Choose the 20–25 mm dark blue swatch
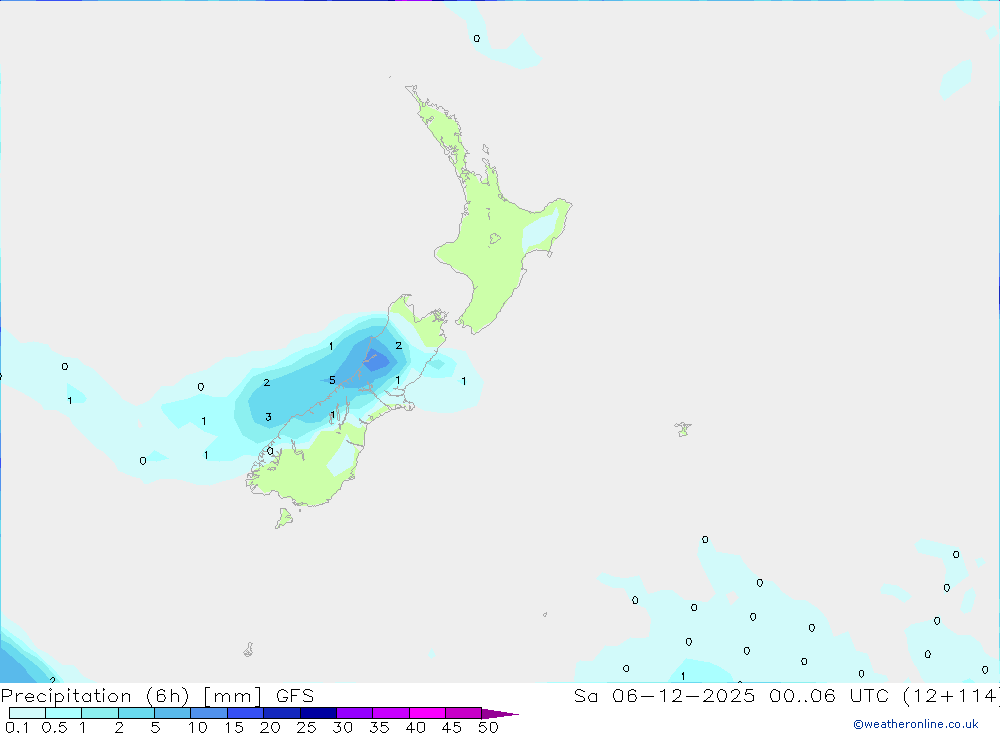Image resolution: width=1000 pixels, height=733 pixels. click(282, 713)
